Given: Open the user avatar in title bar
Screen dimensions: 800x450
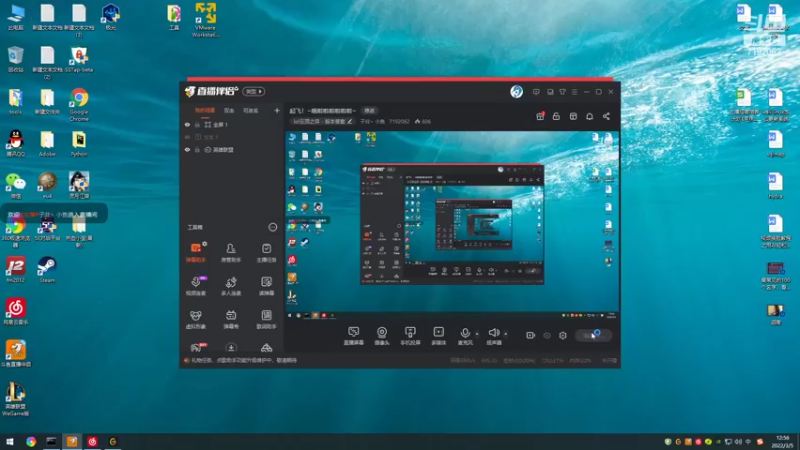Looking at the screenshot, I should coord(516,92).
